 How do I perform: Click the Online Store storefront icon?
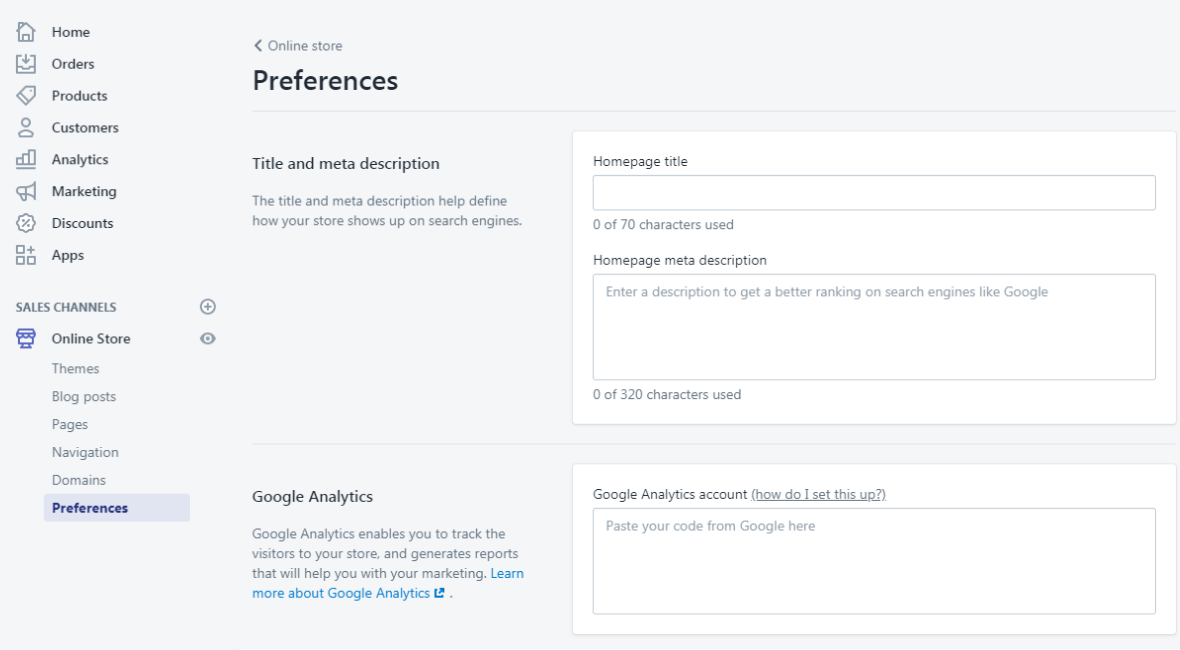tap(26, 339)
